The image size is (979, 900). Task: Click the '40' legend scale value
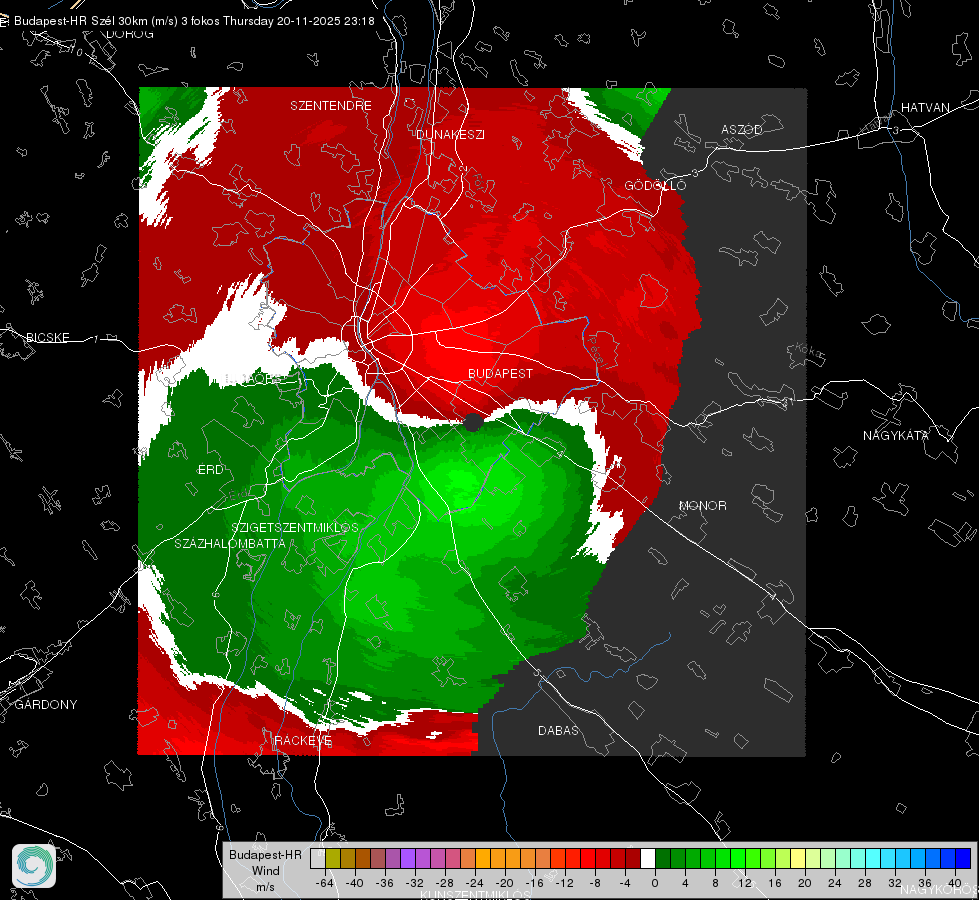pos(955,883)
